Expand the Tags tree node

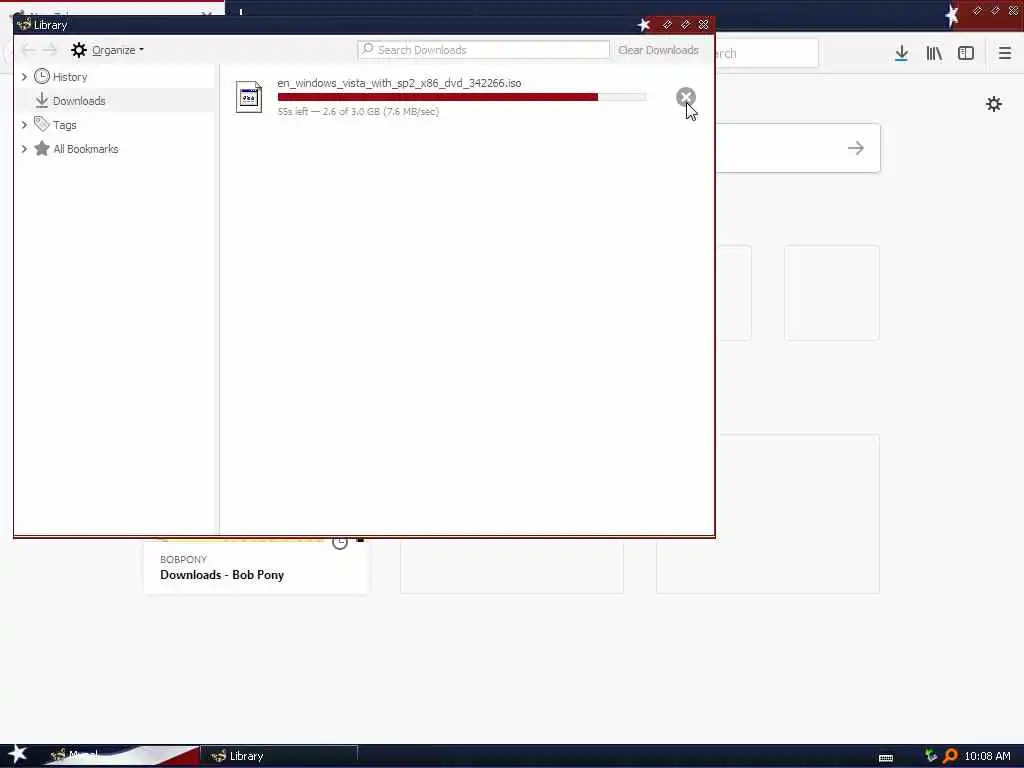tap(24, 125)
